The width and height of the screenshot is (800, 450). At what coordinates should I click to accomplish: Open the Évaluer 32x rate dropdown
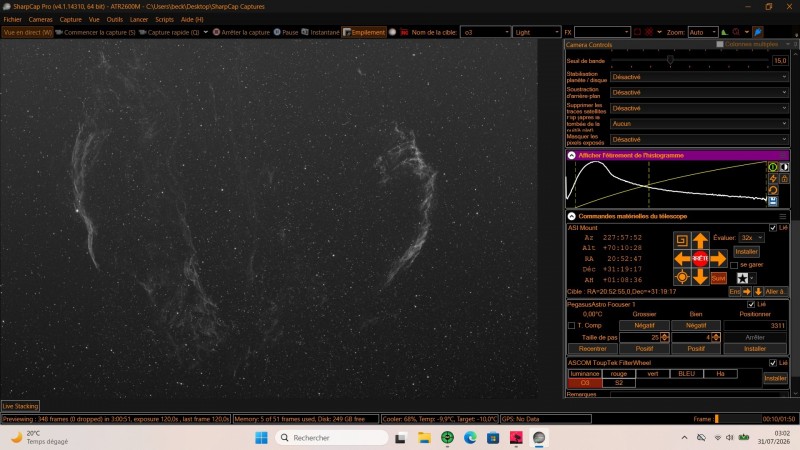point(752,238)
